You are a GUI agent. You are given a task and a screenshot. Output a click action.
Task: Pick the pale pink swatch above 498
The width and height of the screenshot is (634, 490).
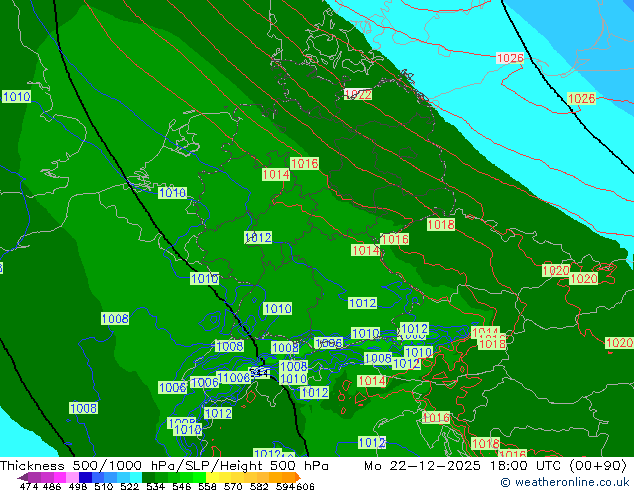click(72, 477)
